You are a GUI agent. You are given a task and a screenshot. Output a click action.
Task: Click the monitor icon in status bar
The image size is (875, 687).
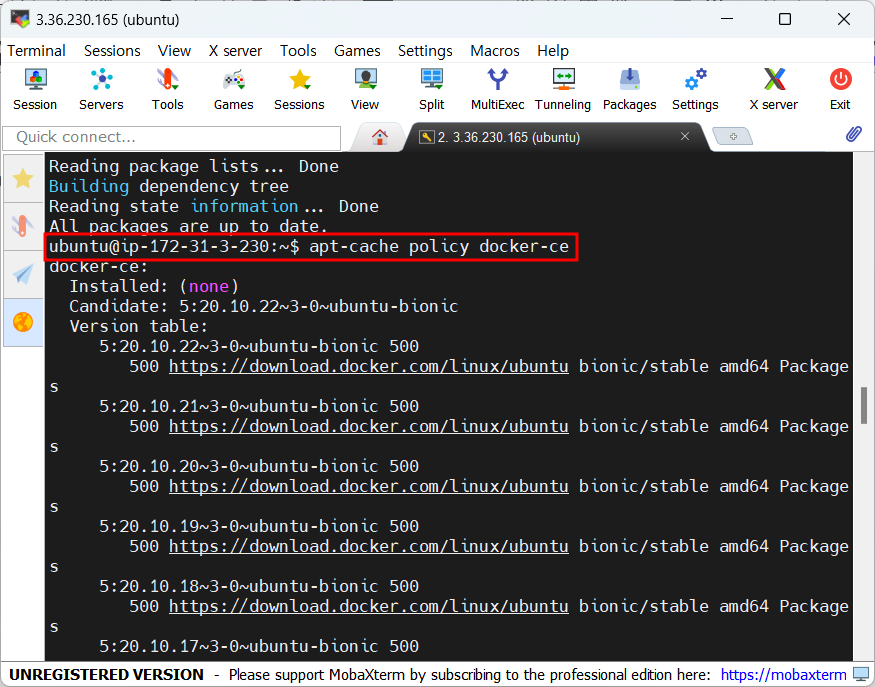pos(861,674)
